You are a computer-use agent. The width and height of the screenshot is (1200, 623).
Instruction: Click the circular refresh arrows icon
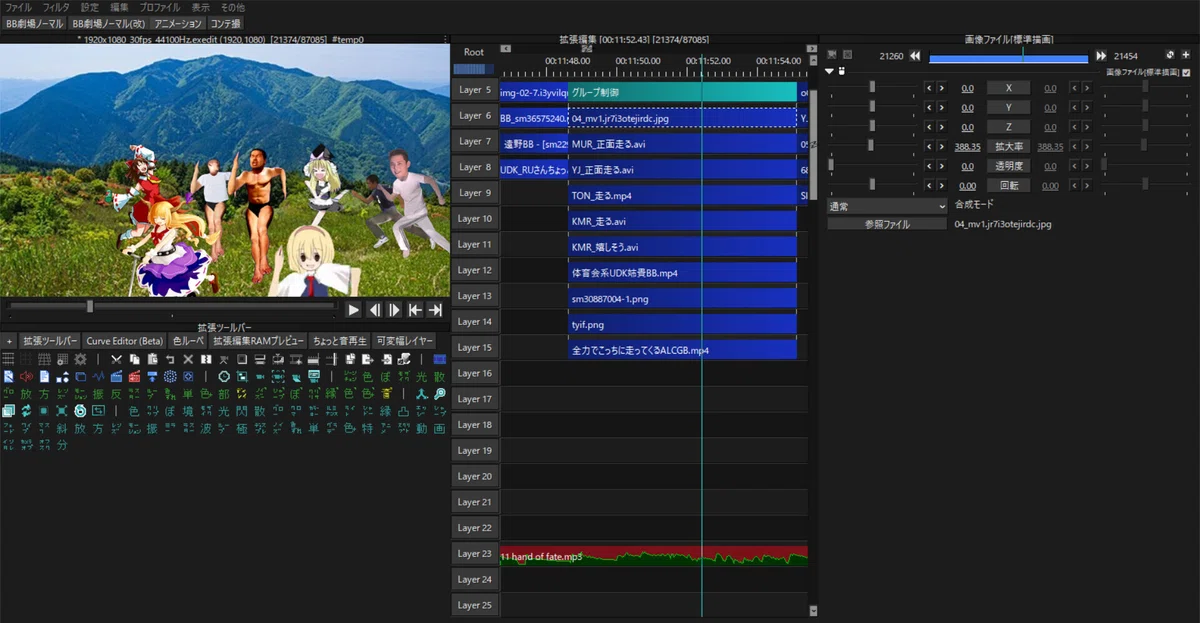(x=25, y=410)
